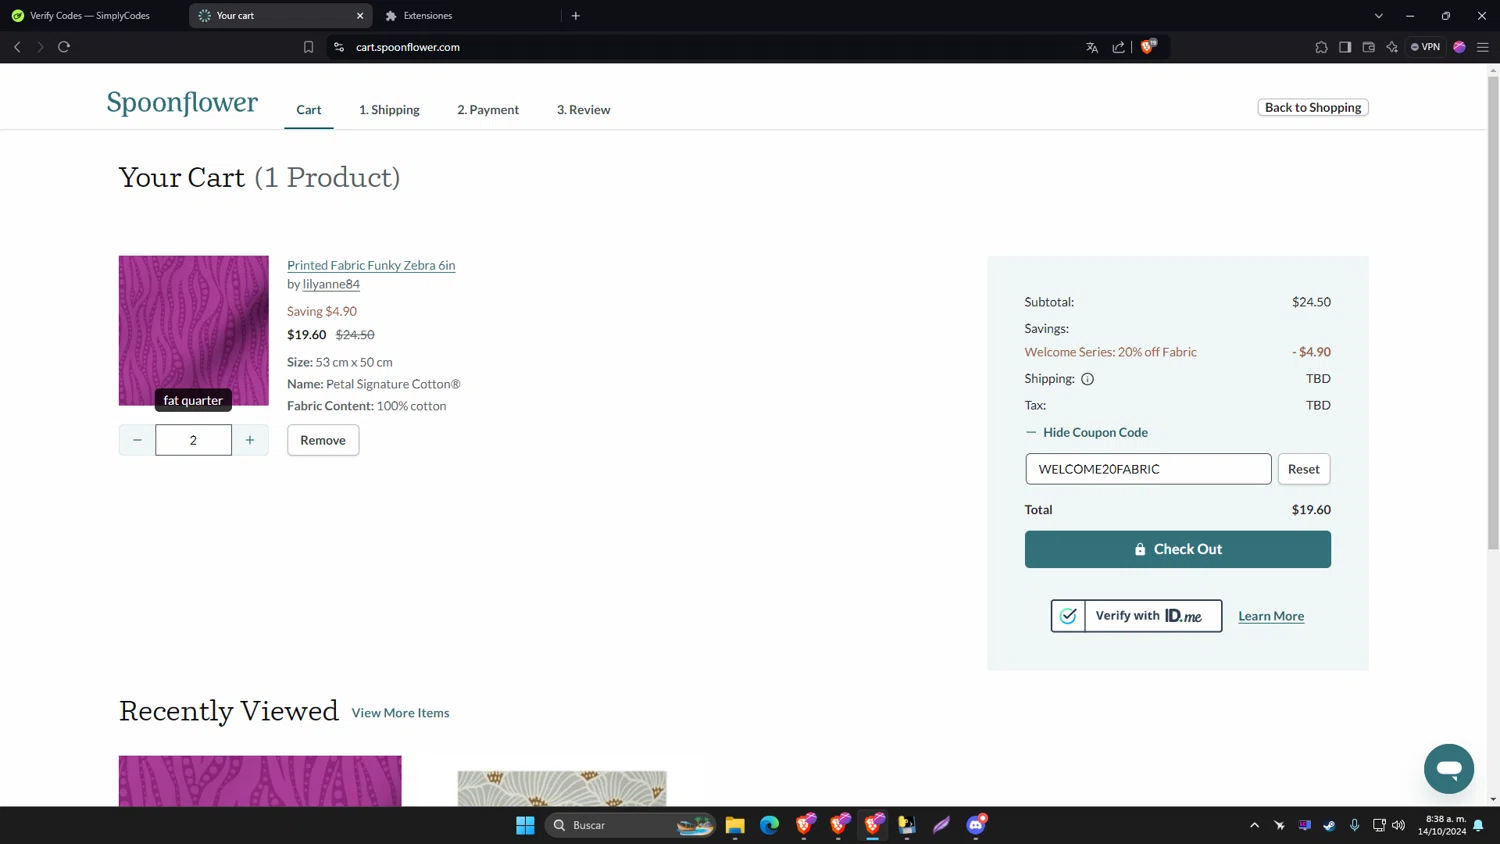Open designer lilyanne84's profile link
The width and height of the screenshot is (1500, 844).
[331, 284]
